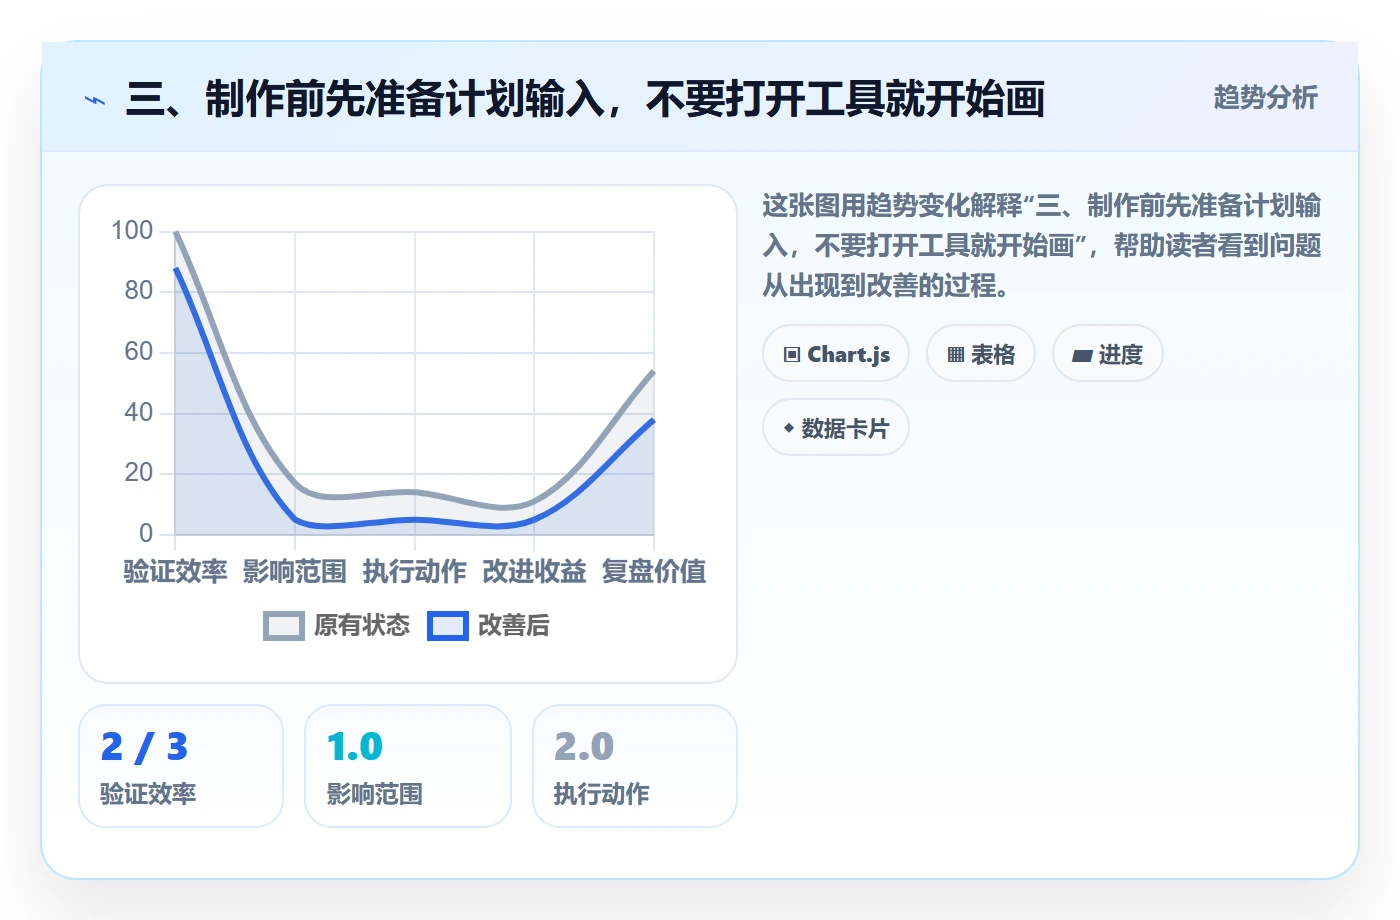Click the heading 三、制作前先准备计划输入
Viewport: 1400px width, 920px height.
click(586, 100)
